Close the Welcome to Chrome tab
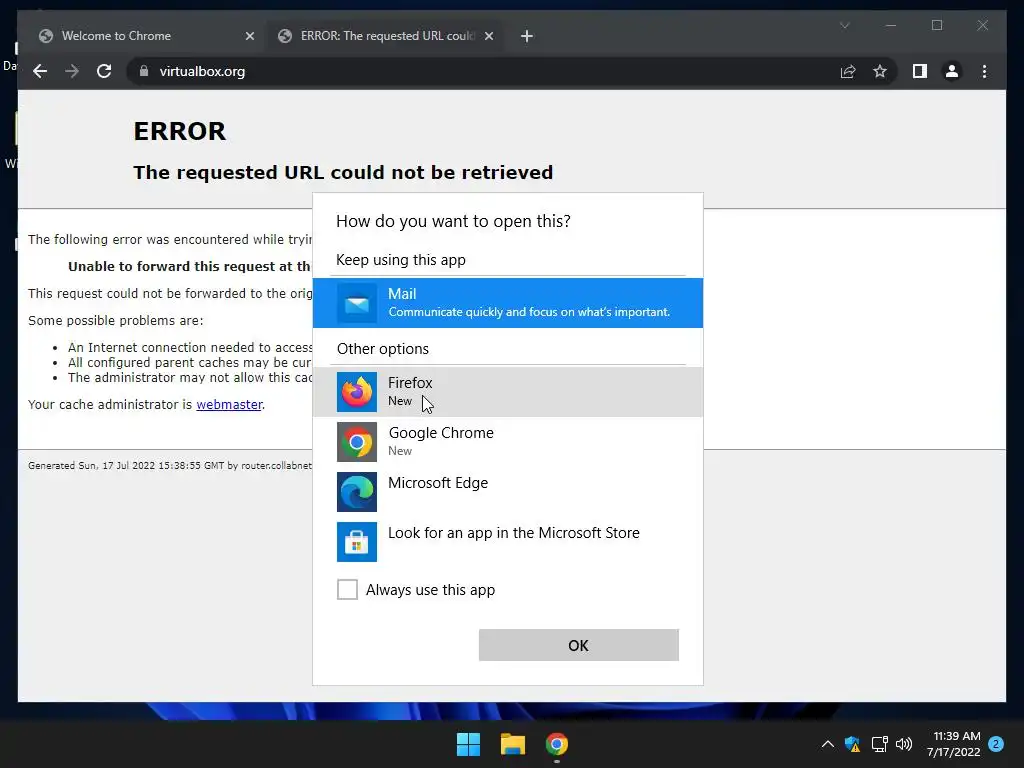This screenshot has height=768, width=1024. tap(249, 36)
